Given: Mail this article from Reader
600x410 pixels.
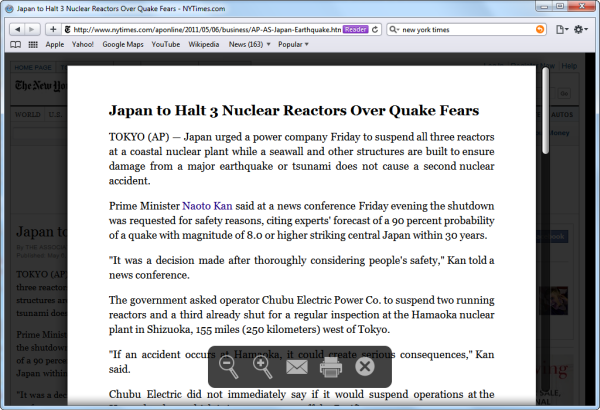Looking at the screenshot, I should (297, 367).
